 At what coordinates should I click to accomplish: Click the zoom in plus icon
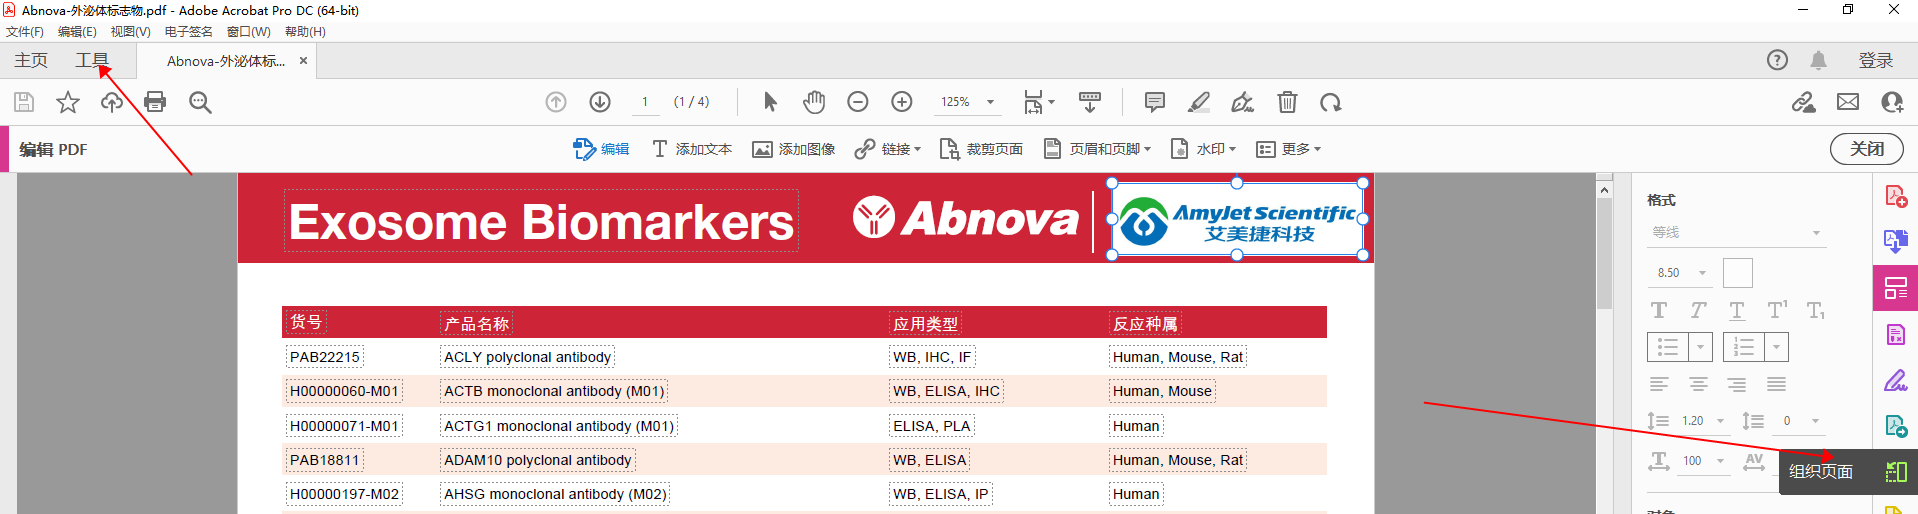[901, 102]
